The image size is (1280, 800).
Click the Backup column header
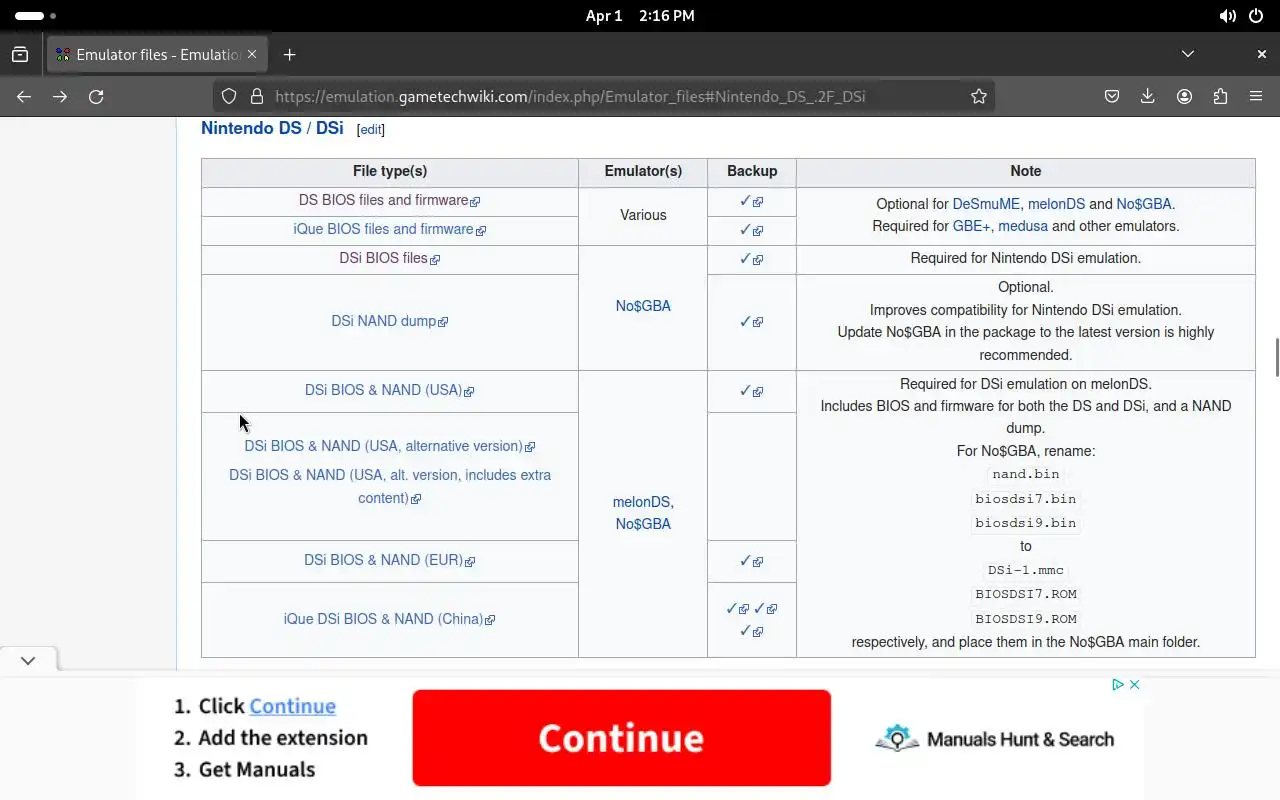[752, 171]
